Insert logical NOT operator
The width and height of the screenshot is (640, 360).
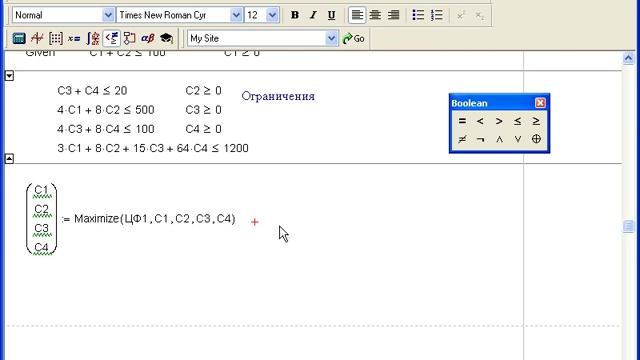tap(480, 139)
